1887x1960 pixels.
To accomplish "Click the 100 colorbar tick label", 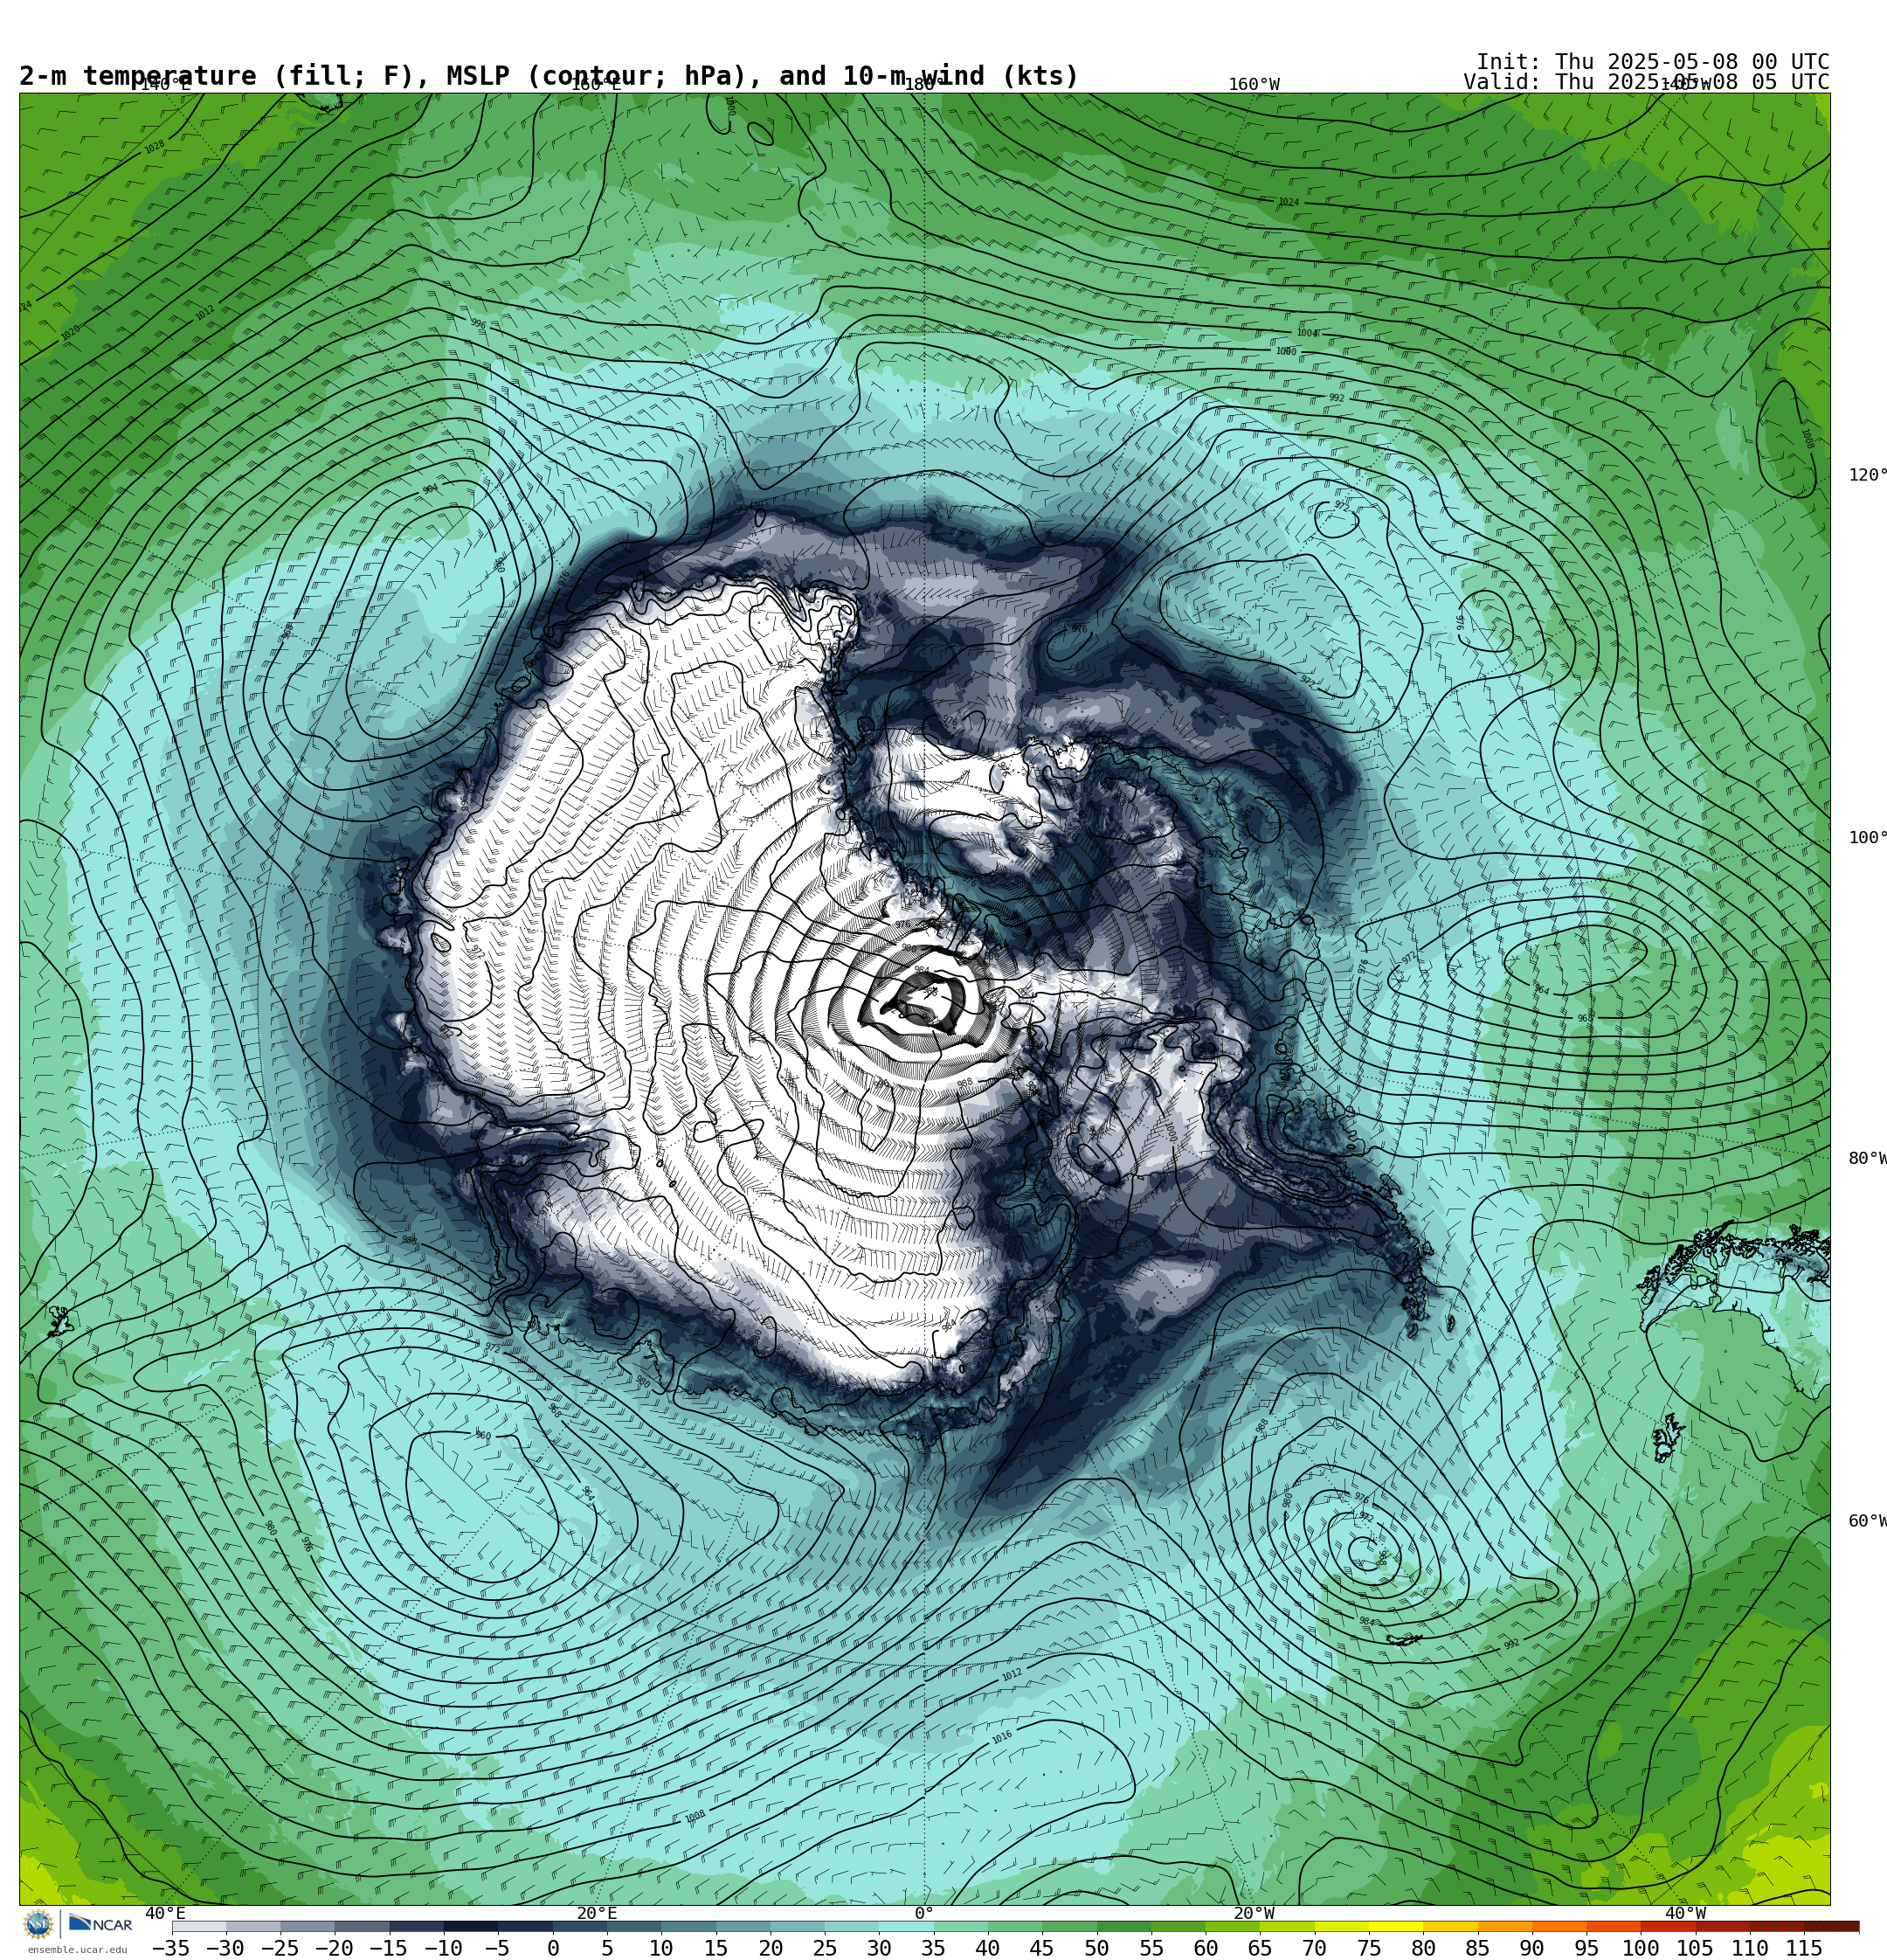I will tap(1641, 1948).
